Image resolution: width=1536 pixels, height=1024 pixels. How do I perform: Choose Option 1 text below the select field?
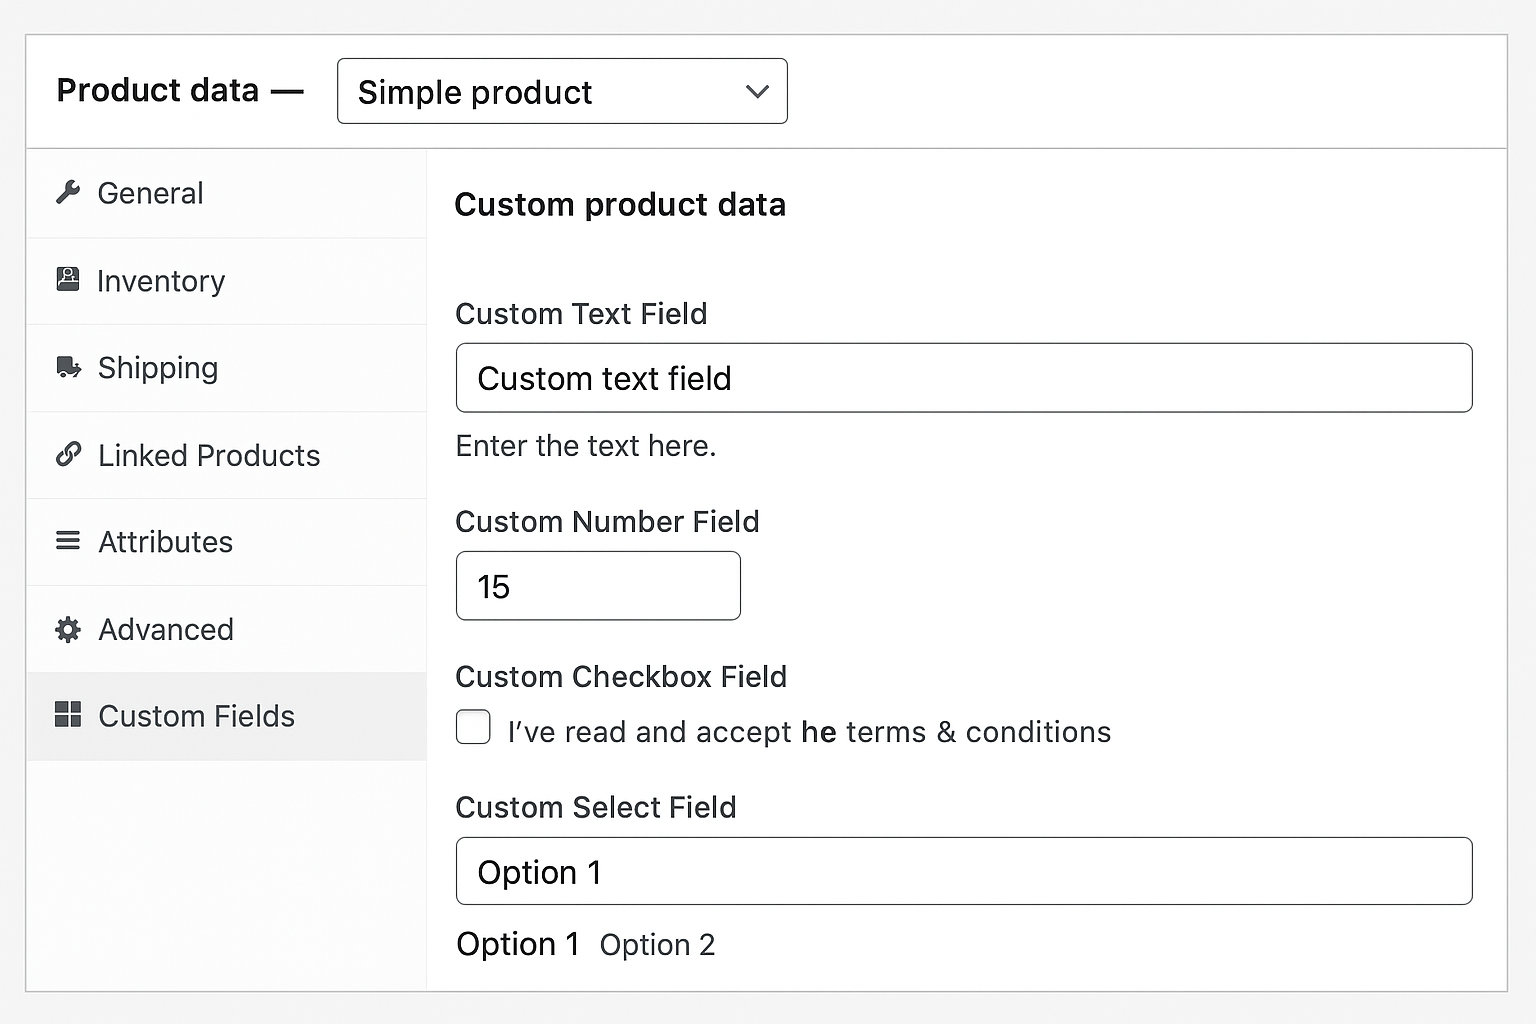[517, 944]
